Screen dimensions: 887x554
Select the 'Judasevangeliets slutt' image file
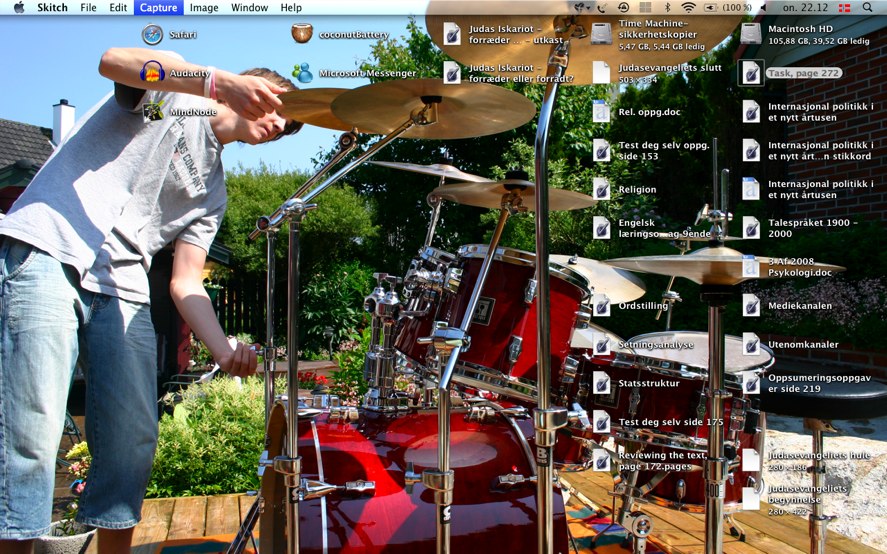coord(601,73)
